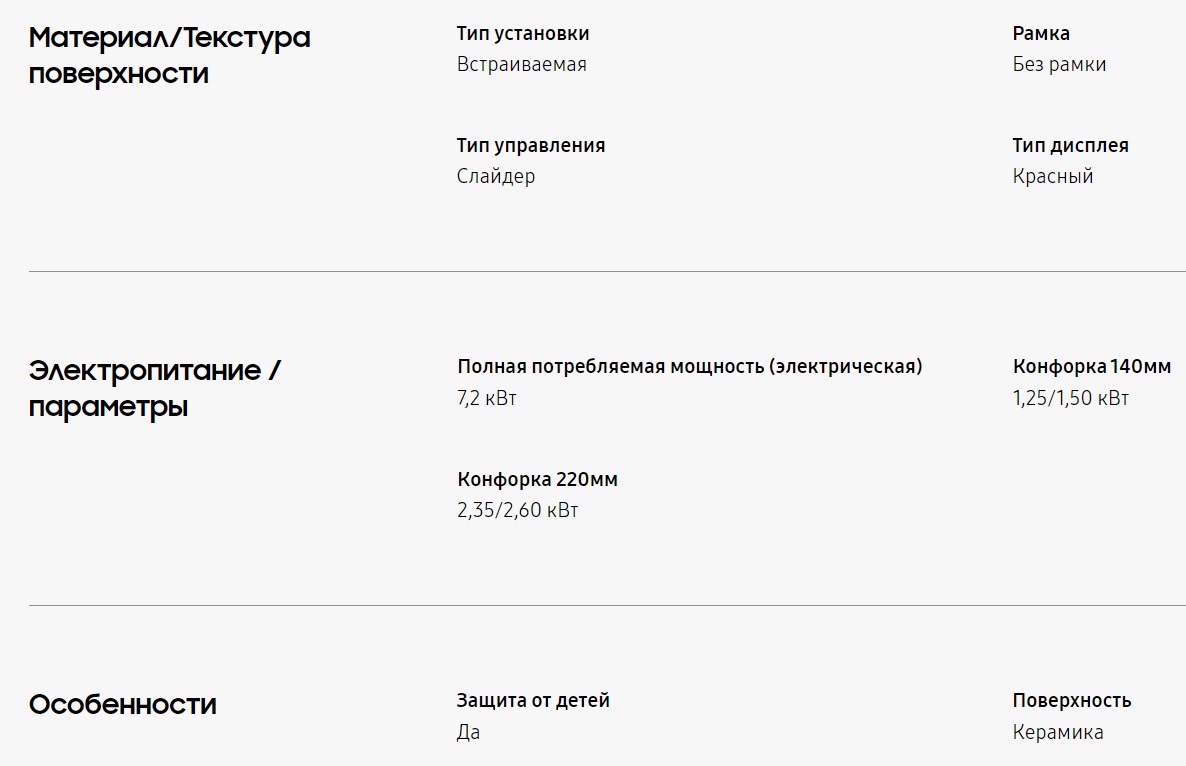Select the Керамика value text
This screenshot has height=766, width=1186.
click(x=1058, y=732)
